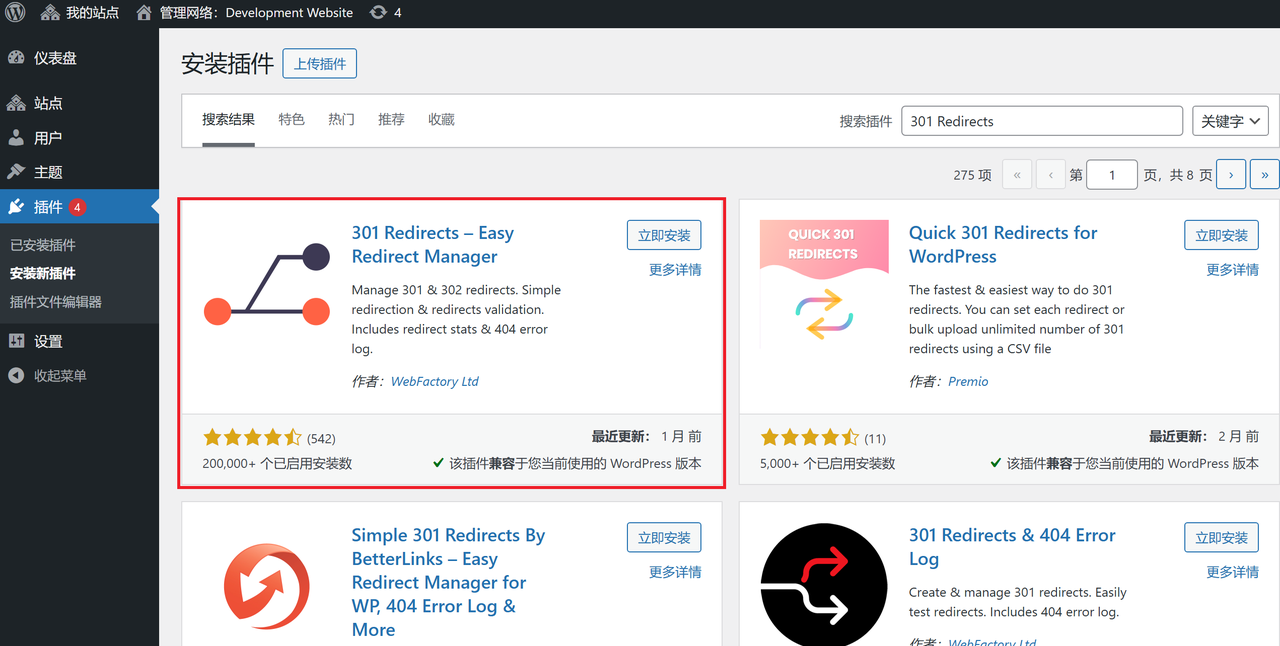The image size is (1280, 646).
Task: Click the 301 Redirects & 404 Error Log title
Action: tap(1012, 547)
